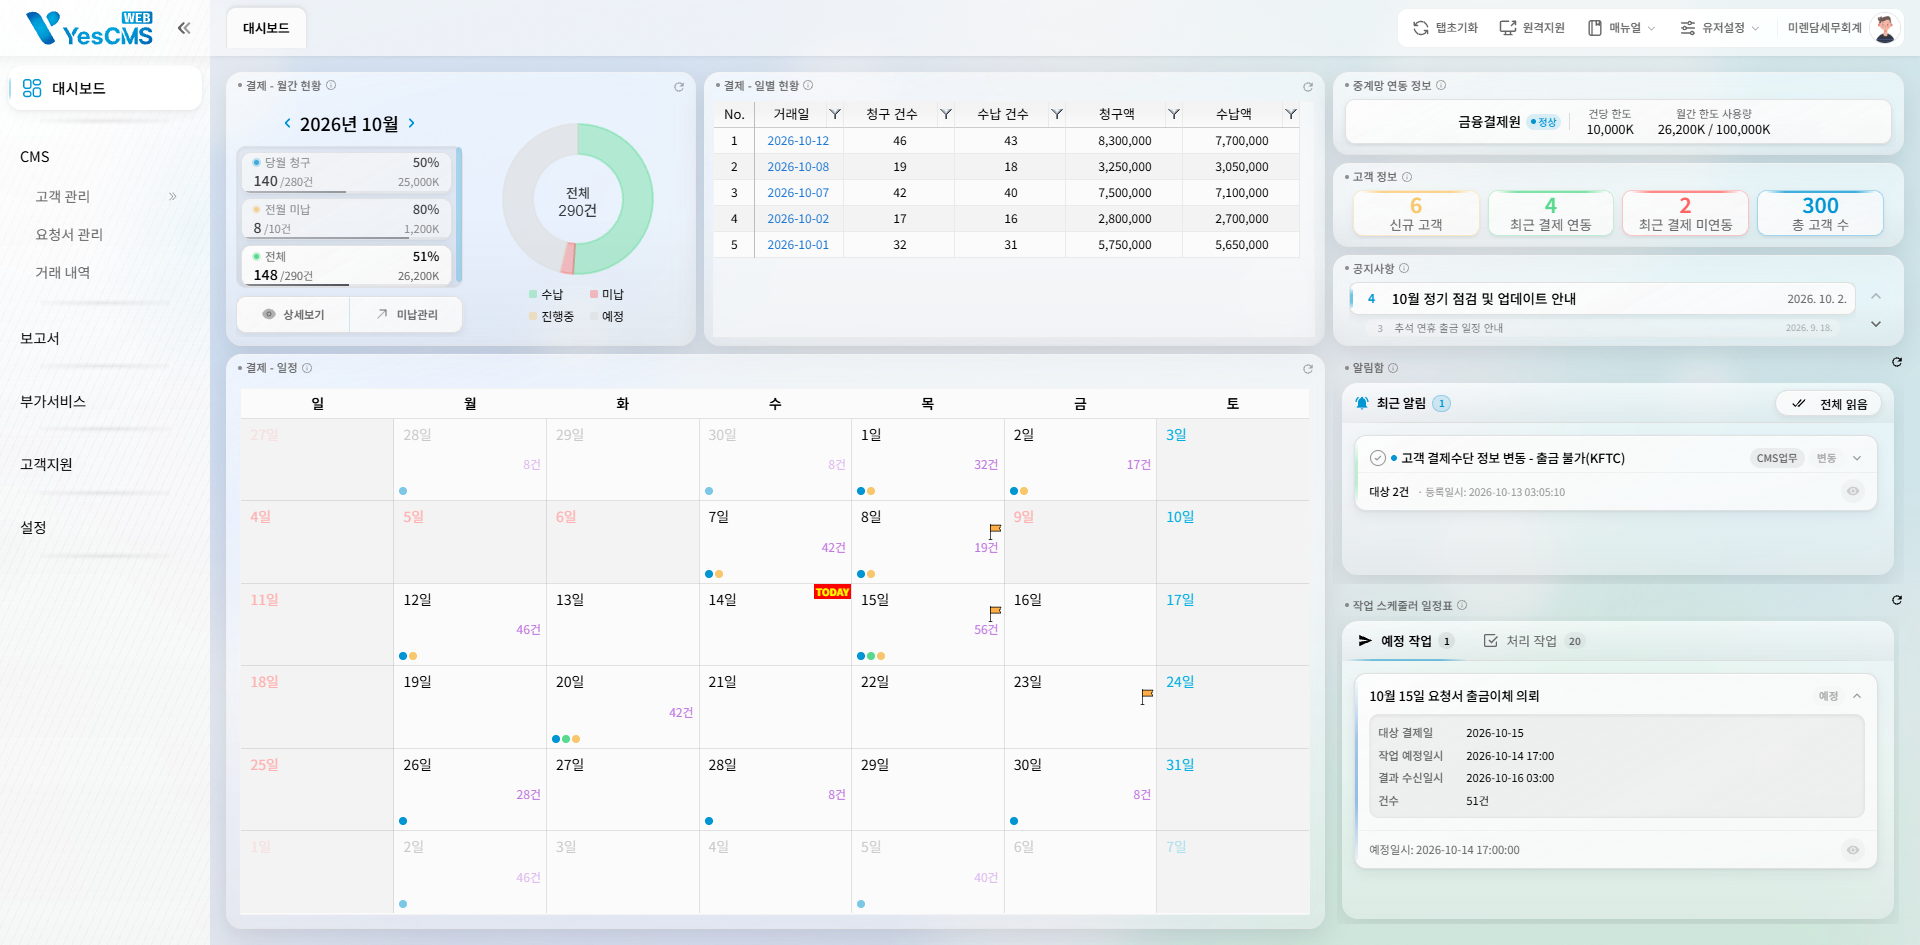Open the 보고서 sidebar section
The width and height of the screenshot is (1920, 945).
click(x=40, y=338)
